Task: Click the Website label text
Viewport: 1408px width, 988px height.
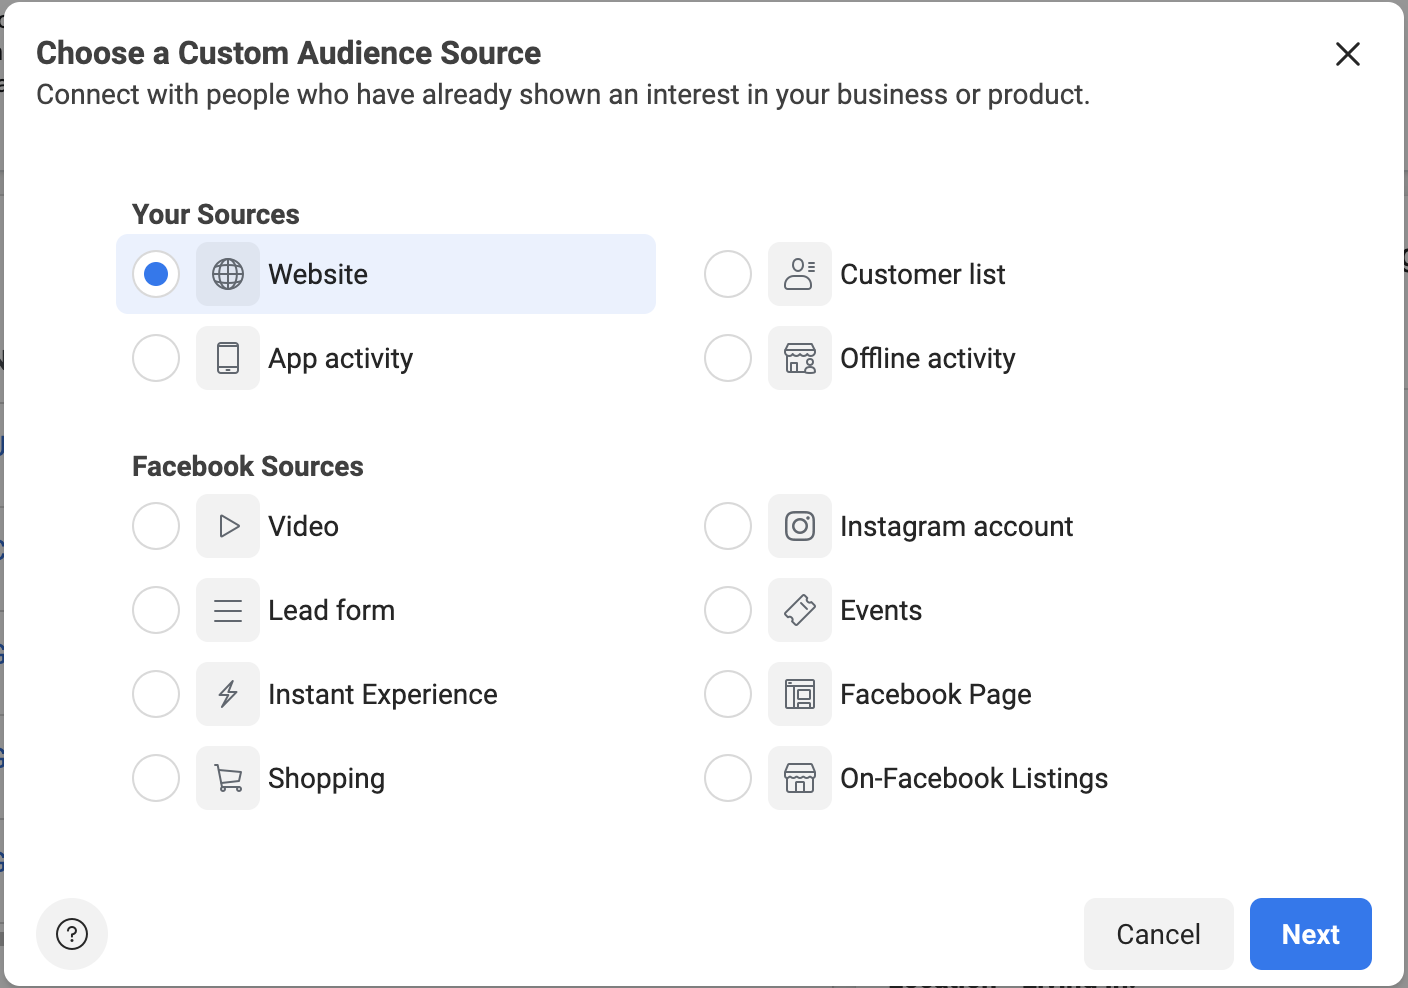Action: click(318, 274)
